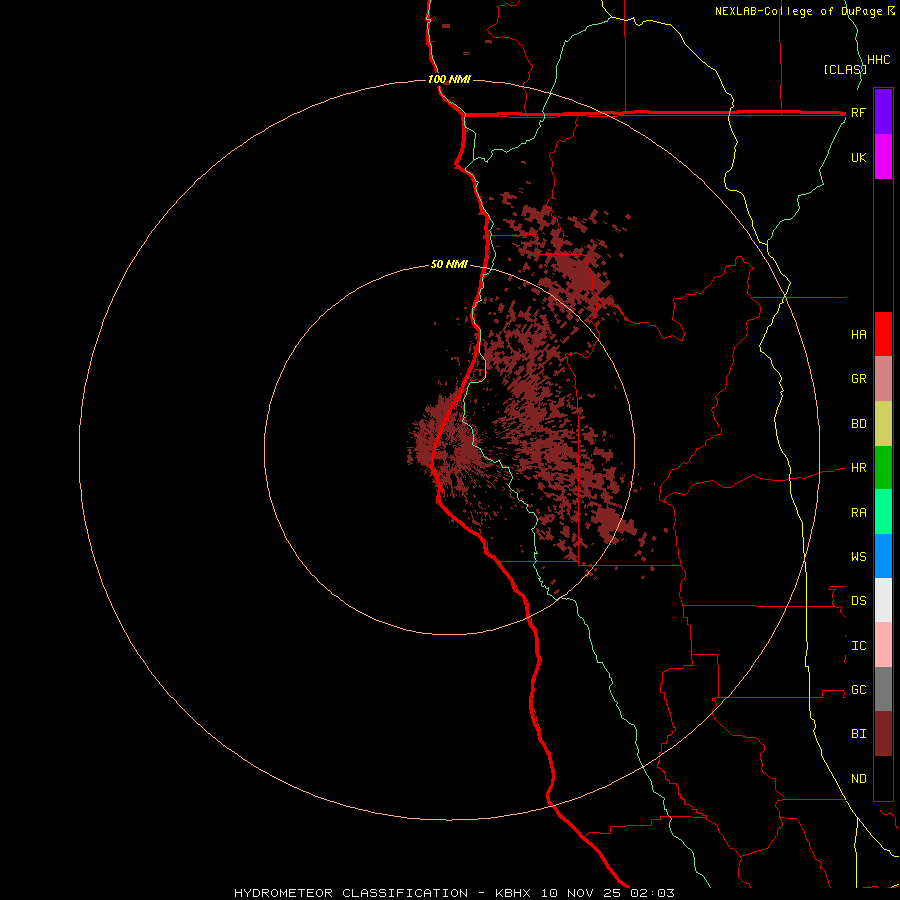Select the yellow BD legend swatch
This screenshot has width=900, height=900.
pyautogui.click(x=883, y=424)
